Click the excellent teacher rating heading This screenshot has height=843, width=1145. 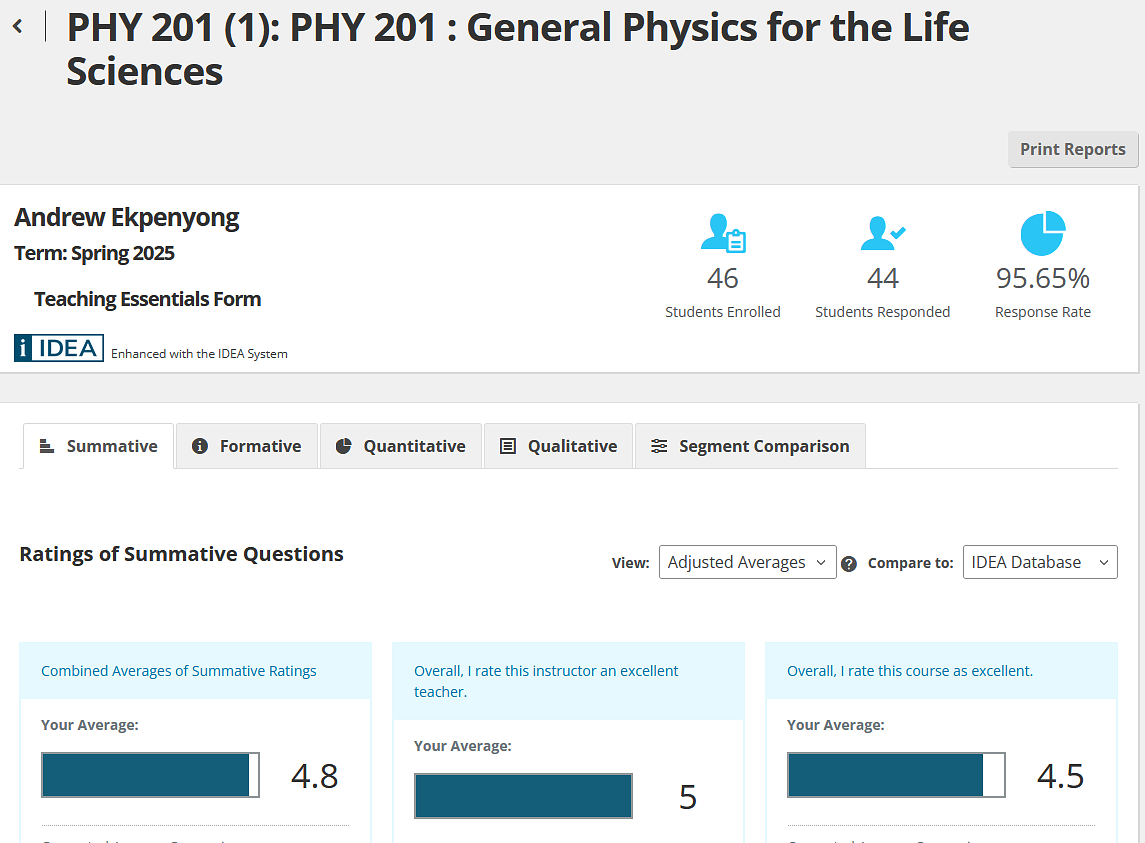(546, 681)
